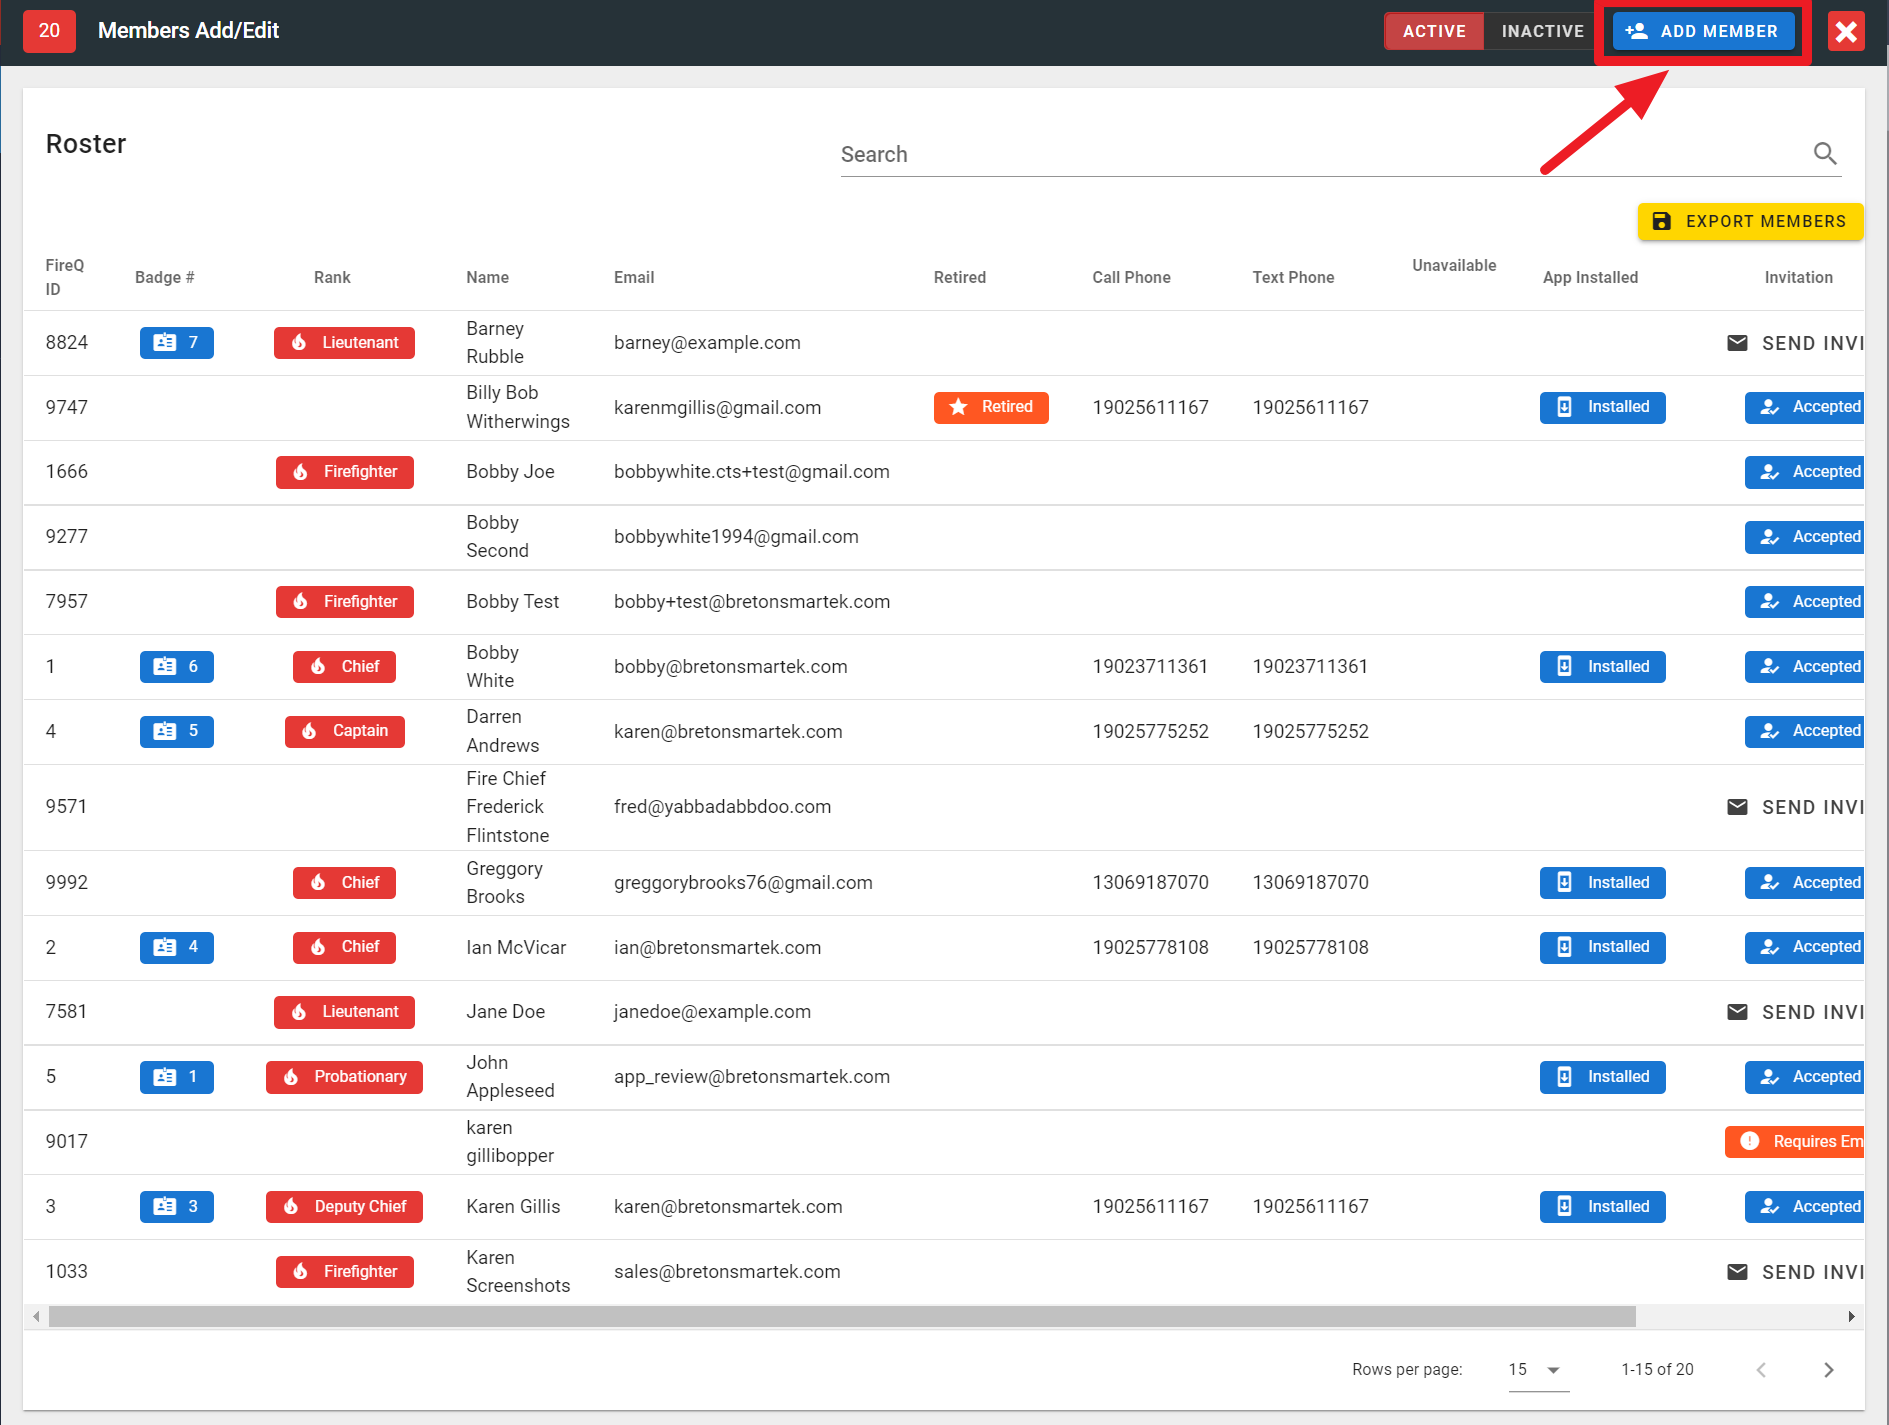Click the Add Member button
Viewport: 1889px width, 1425px height.
(1702, 32)
